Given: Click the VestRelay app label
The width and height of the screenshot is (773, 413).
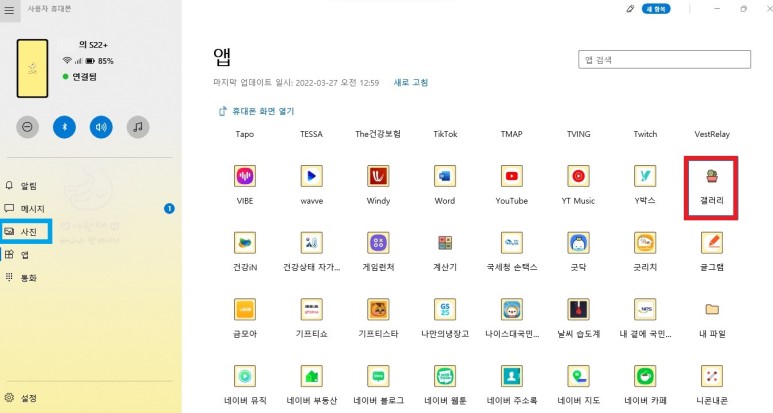Looking at the screenshot, I should (712, 134).
